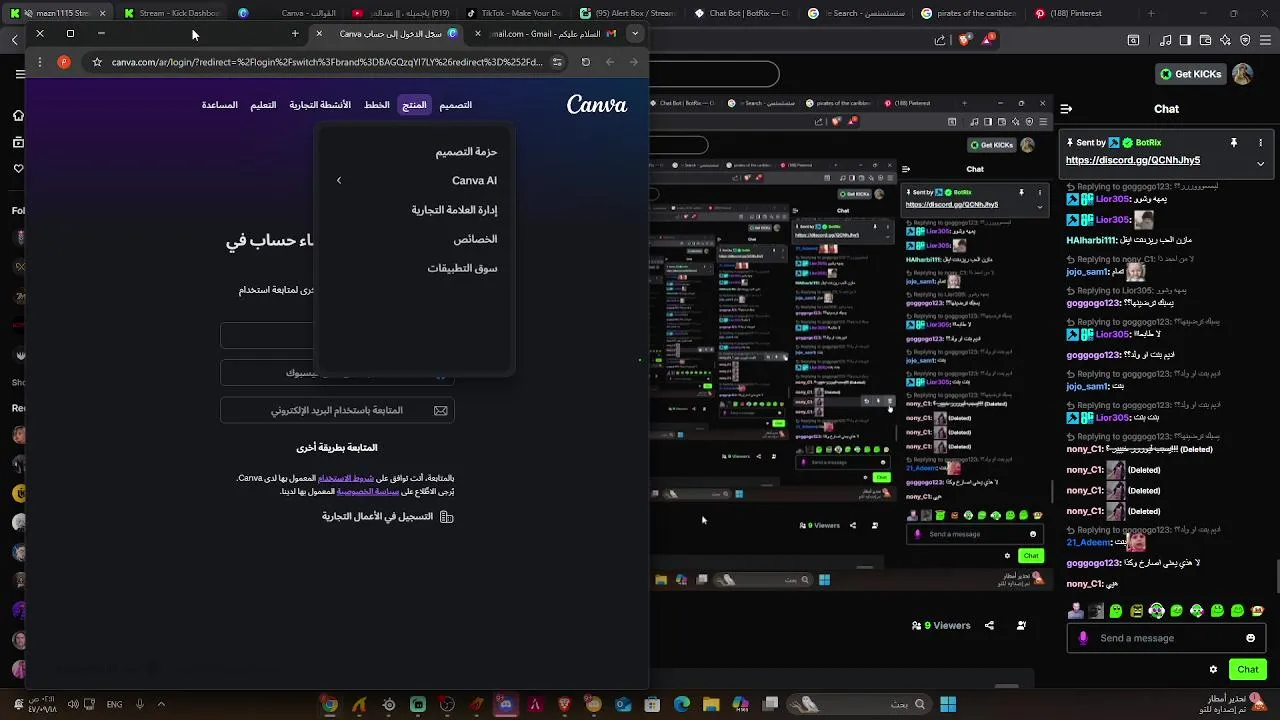1280x720 pixels.
Task: Open المنتج menu in Canva navbar
Action: pos(414,105)
